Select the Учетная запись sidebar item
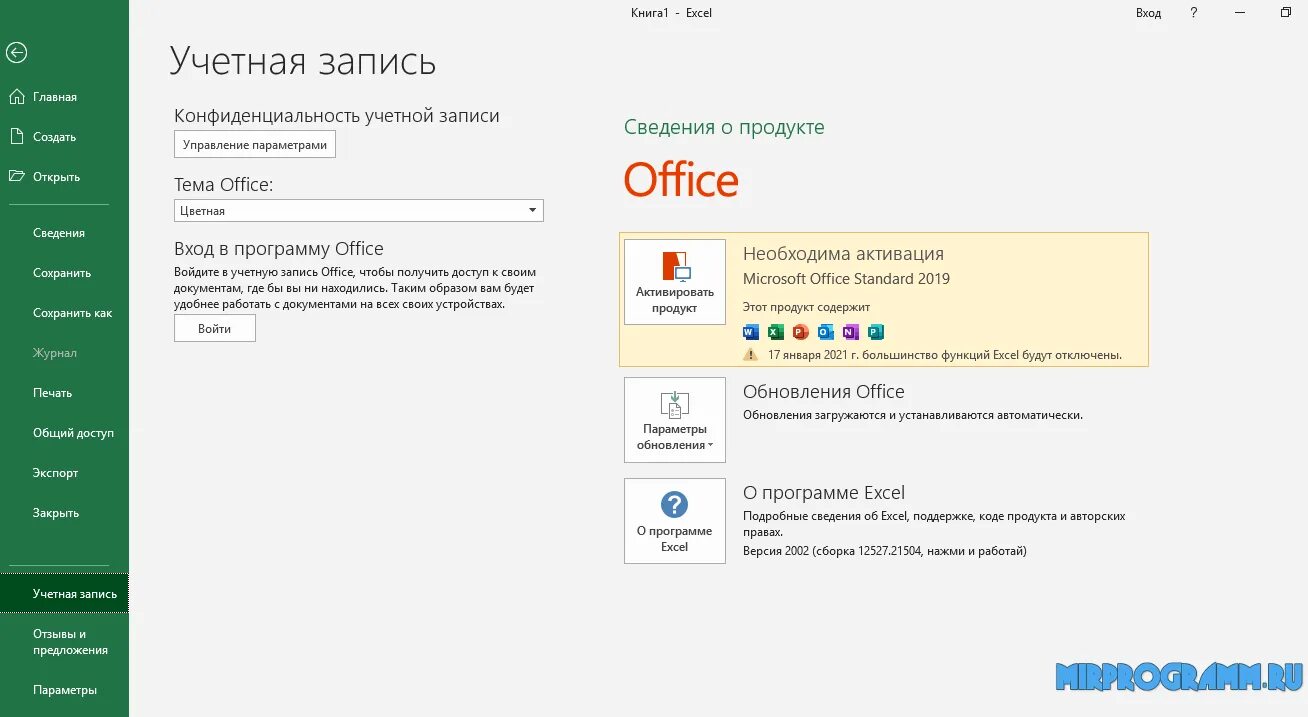The image size is (1308, 717). click(x=64, y=594)
